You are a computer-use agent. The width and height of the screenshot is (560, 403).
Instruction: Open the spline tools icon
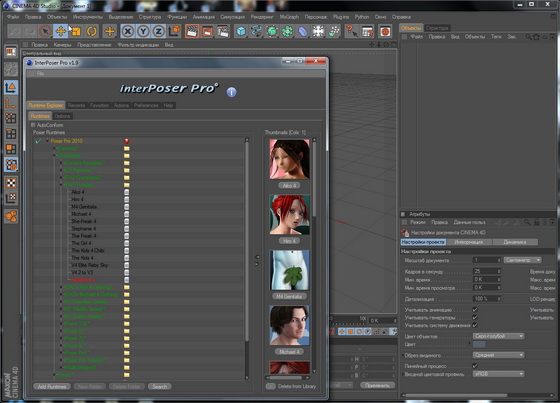[x=256, y=31]
